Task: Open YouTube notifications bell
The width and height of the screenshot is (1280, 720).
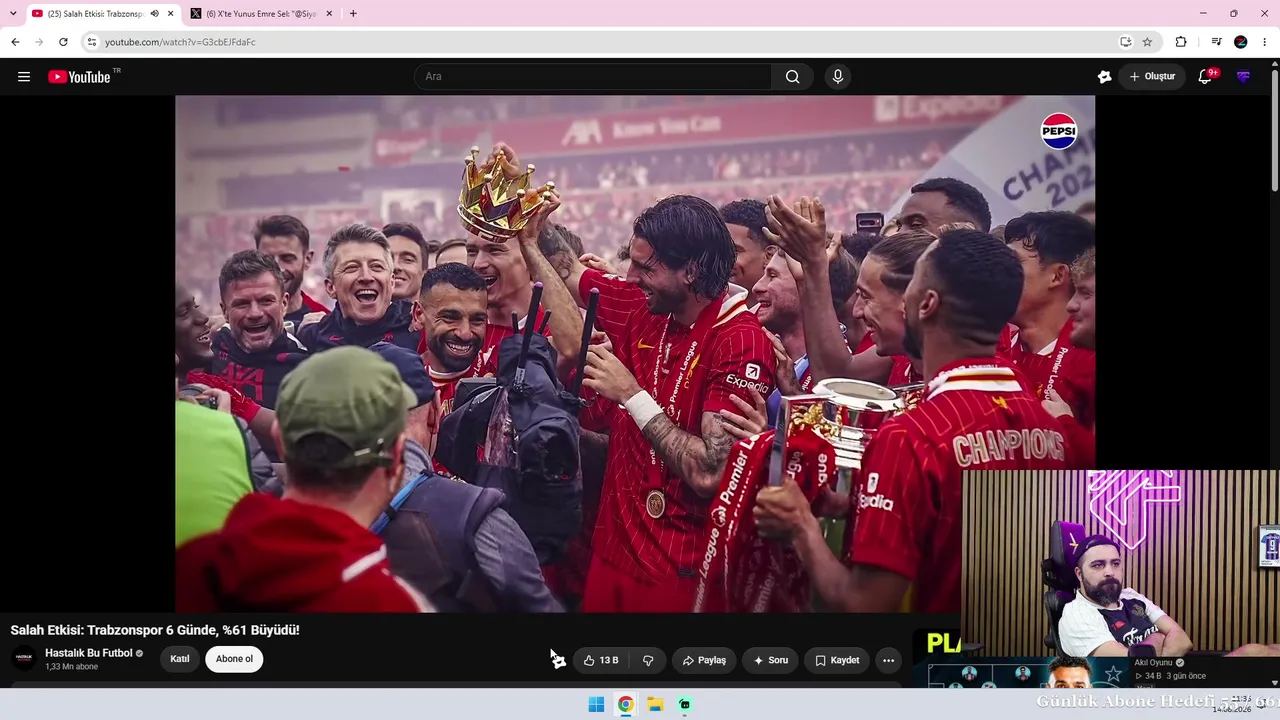Action: [x=1205, y=77]
